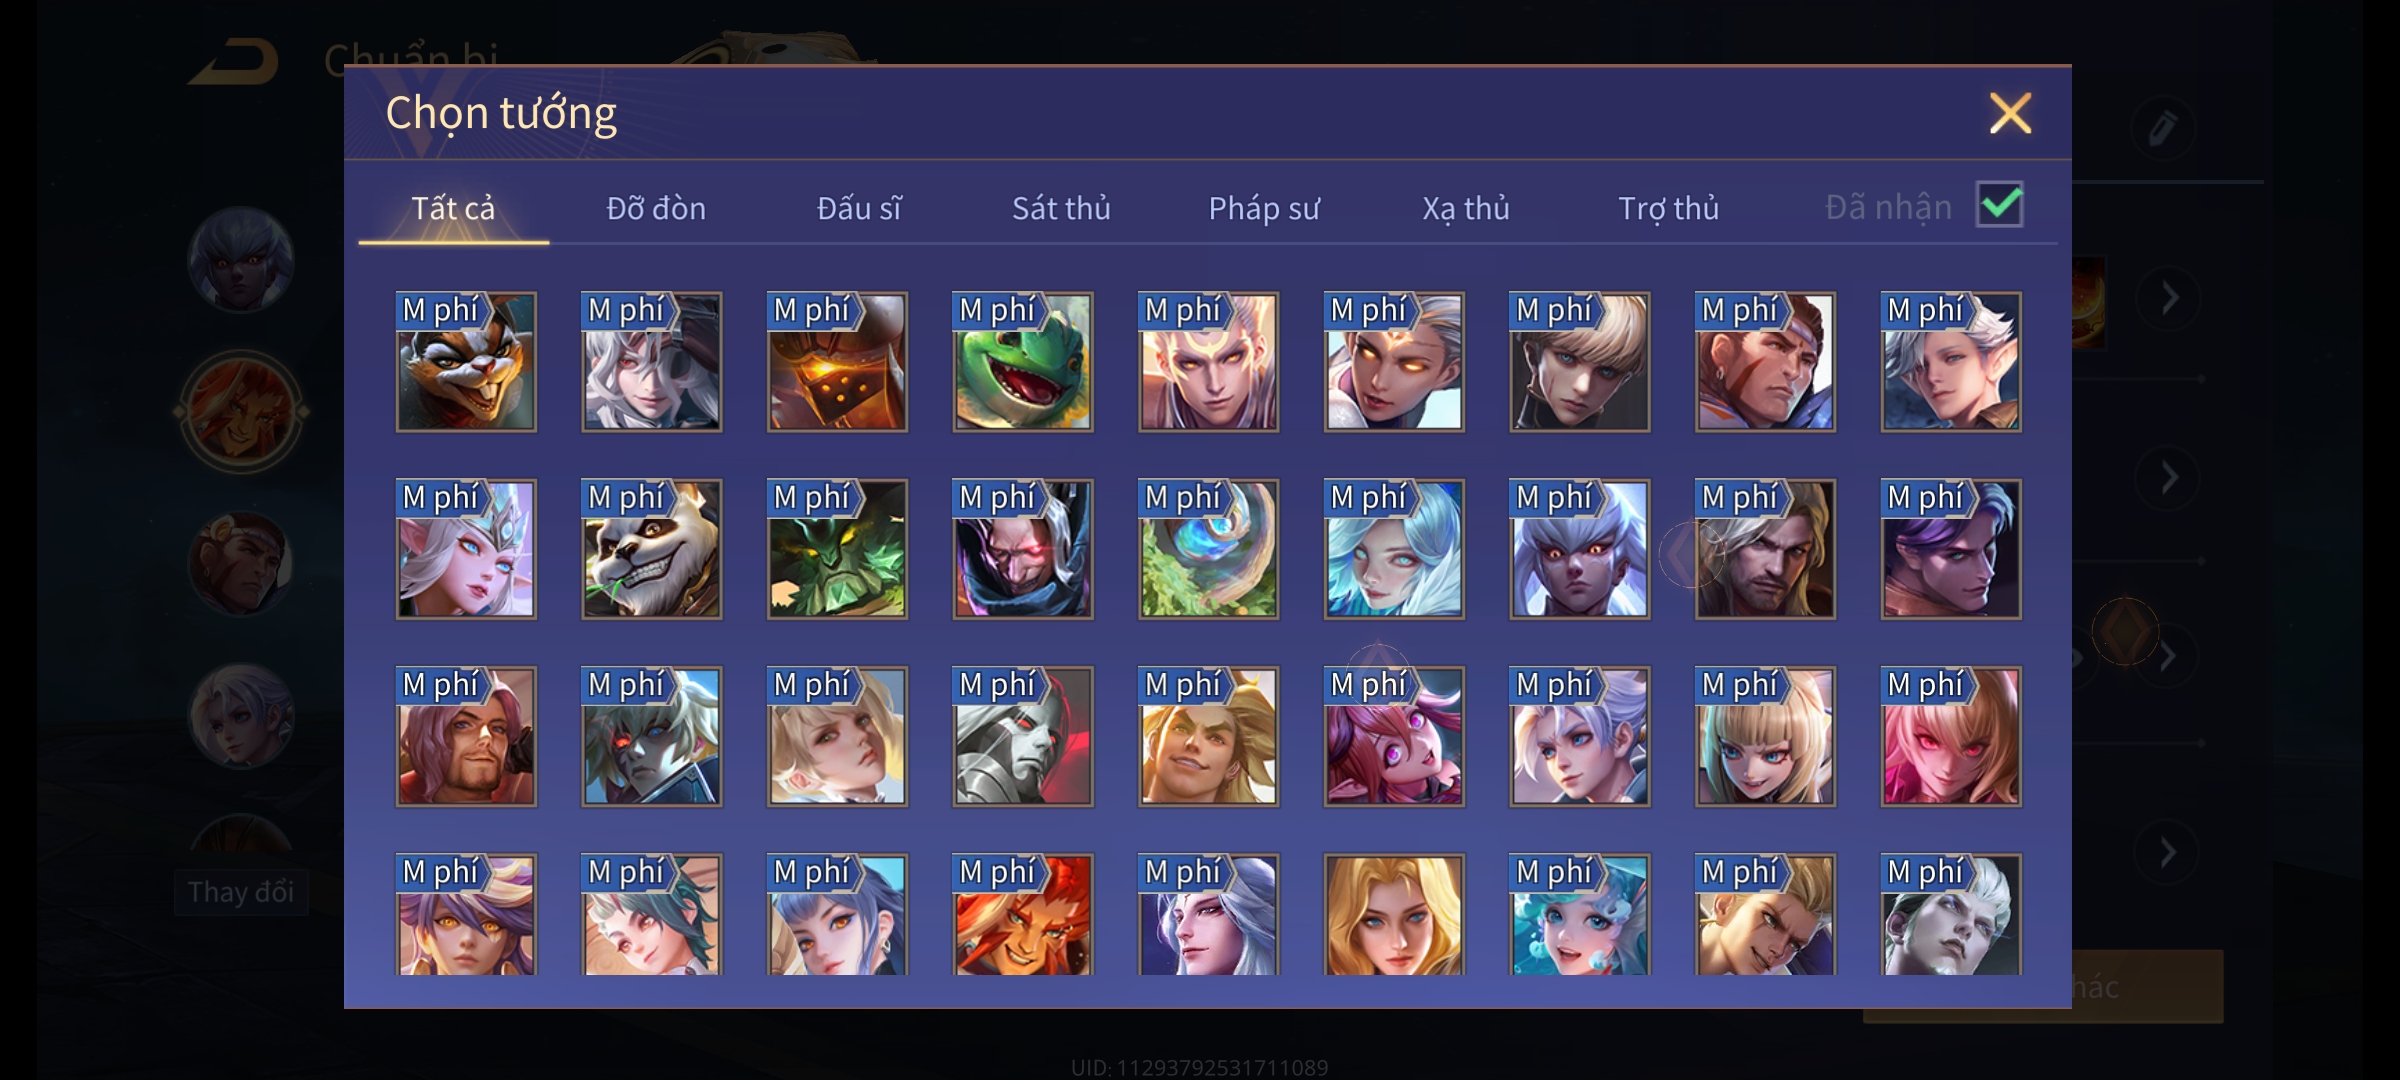Choose the green leafy tree monster hero
This screenshot has width=2400, height=1080.
tap(837, 549)
